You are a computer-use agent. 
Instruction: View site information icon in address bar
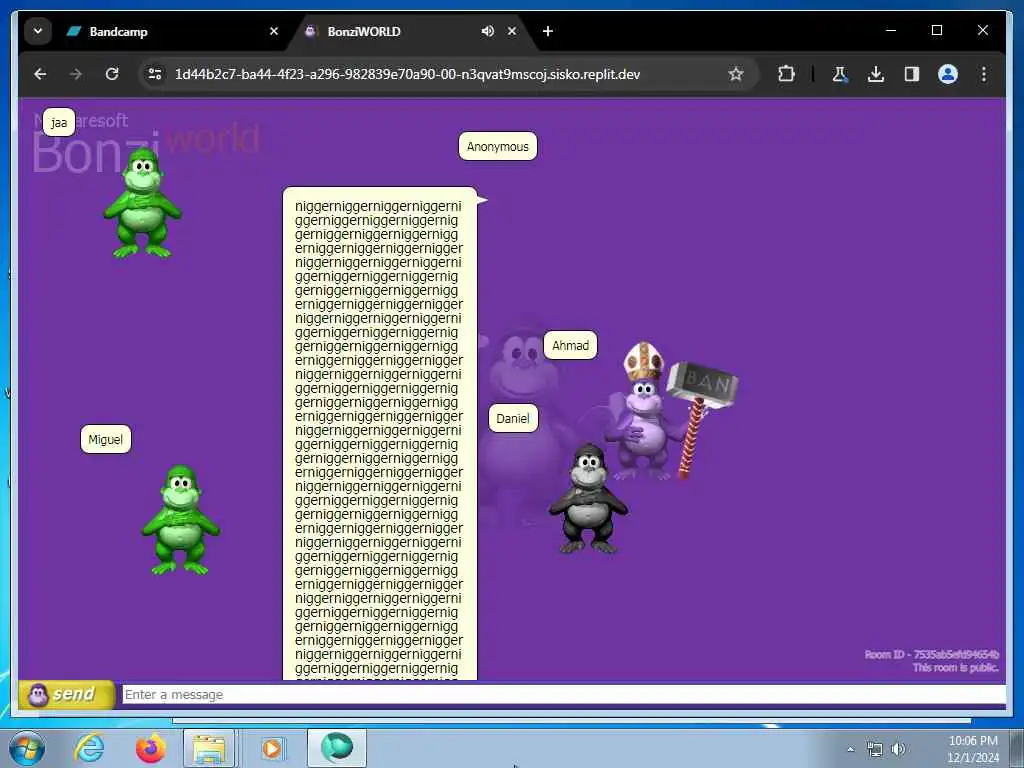coord(155,74)
